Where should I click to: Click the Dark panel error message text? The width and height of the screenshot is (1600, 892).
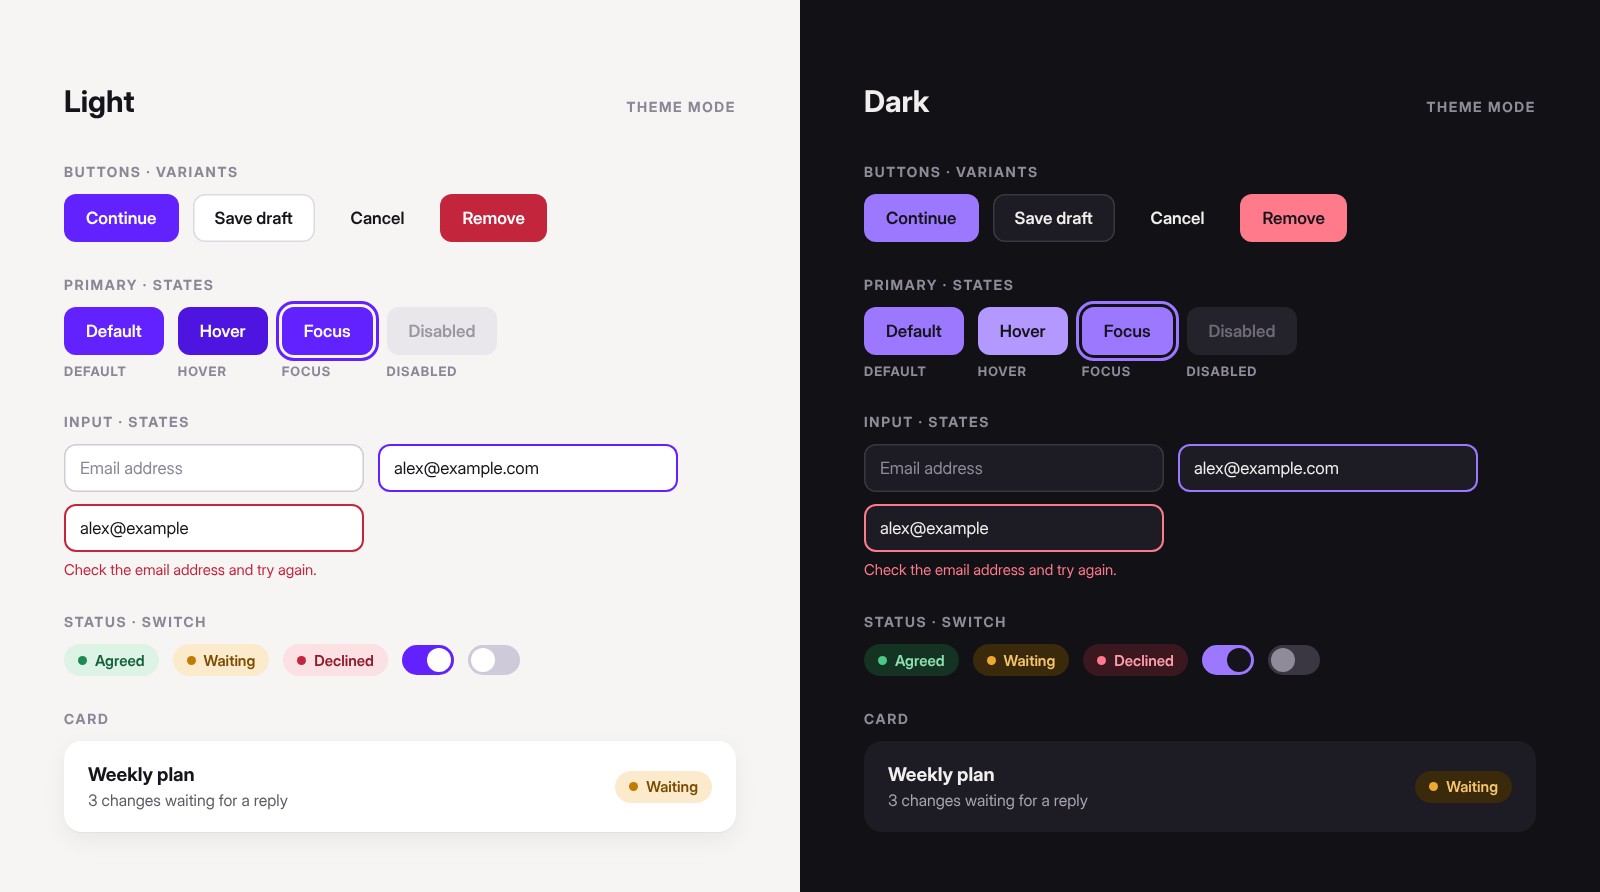click(990, 570)
